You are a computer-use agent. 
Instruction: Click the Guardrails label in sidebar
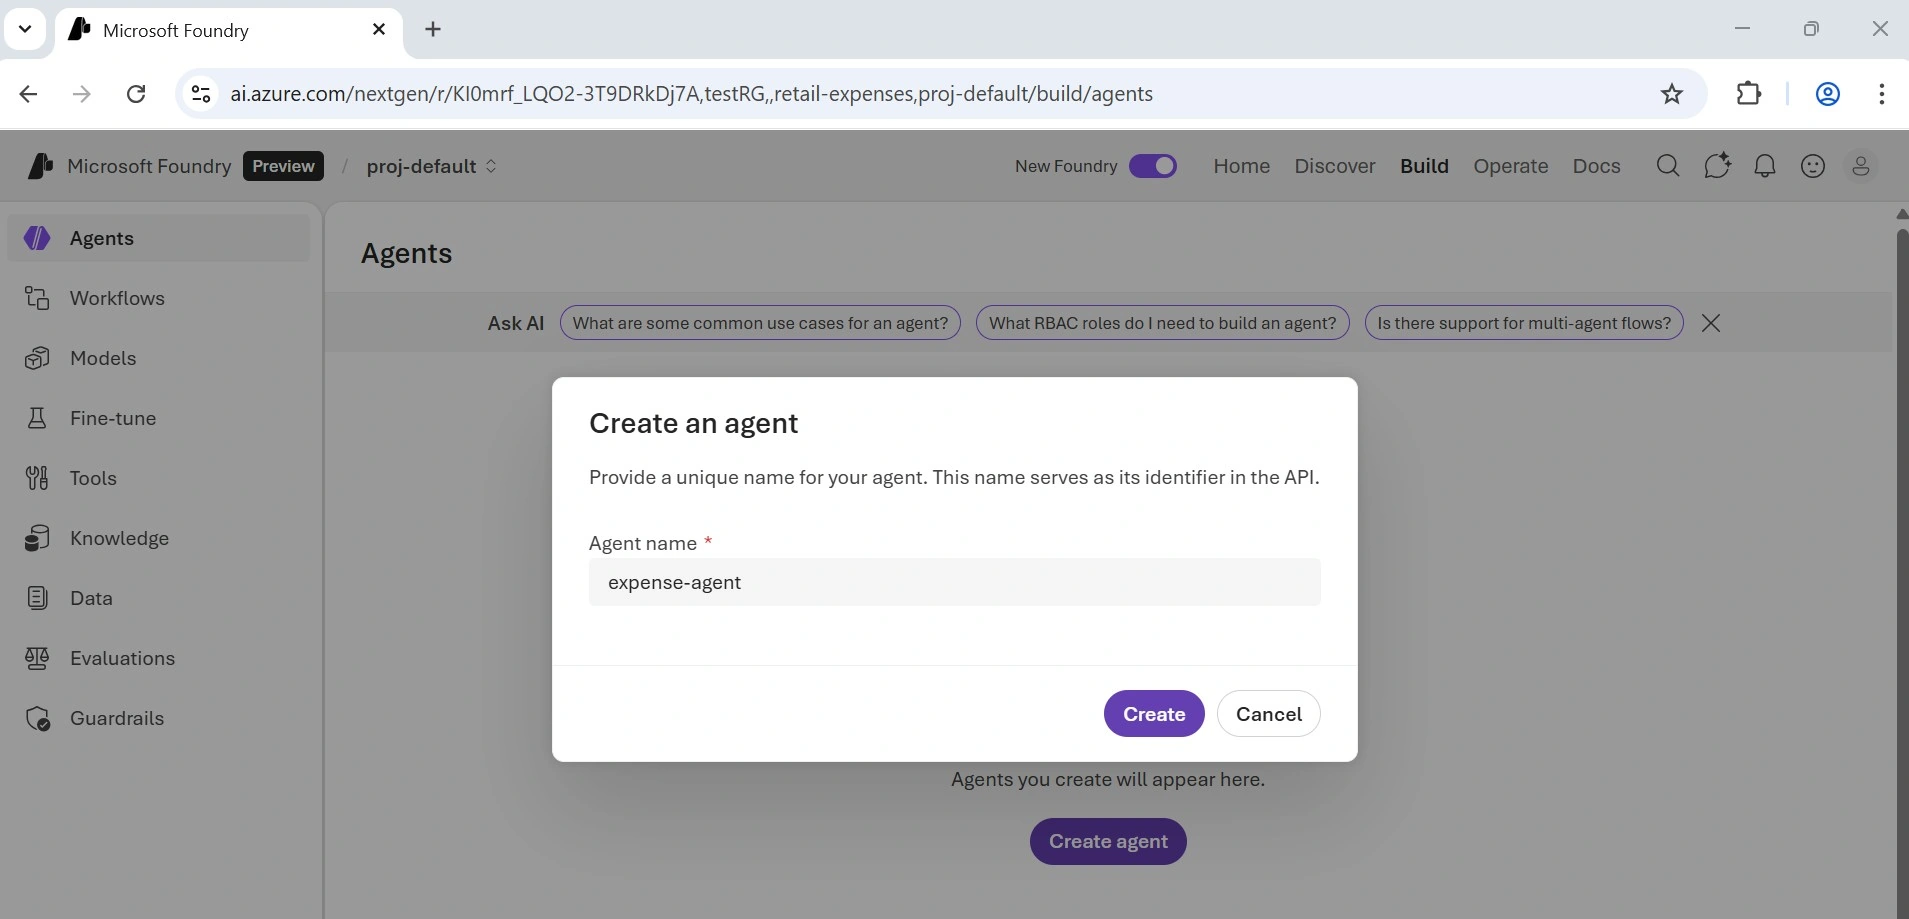coord(117,718)
